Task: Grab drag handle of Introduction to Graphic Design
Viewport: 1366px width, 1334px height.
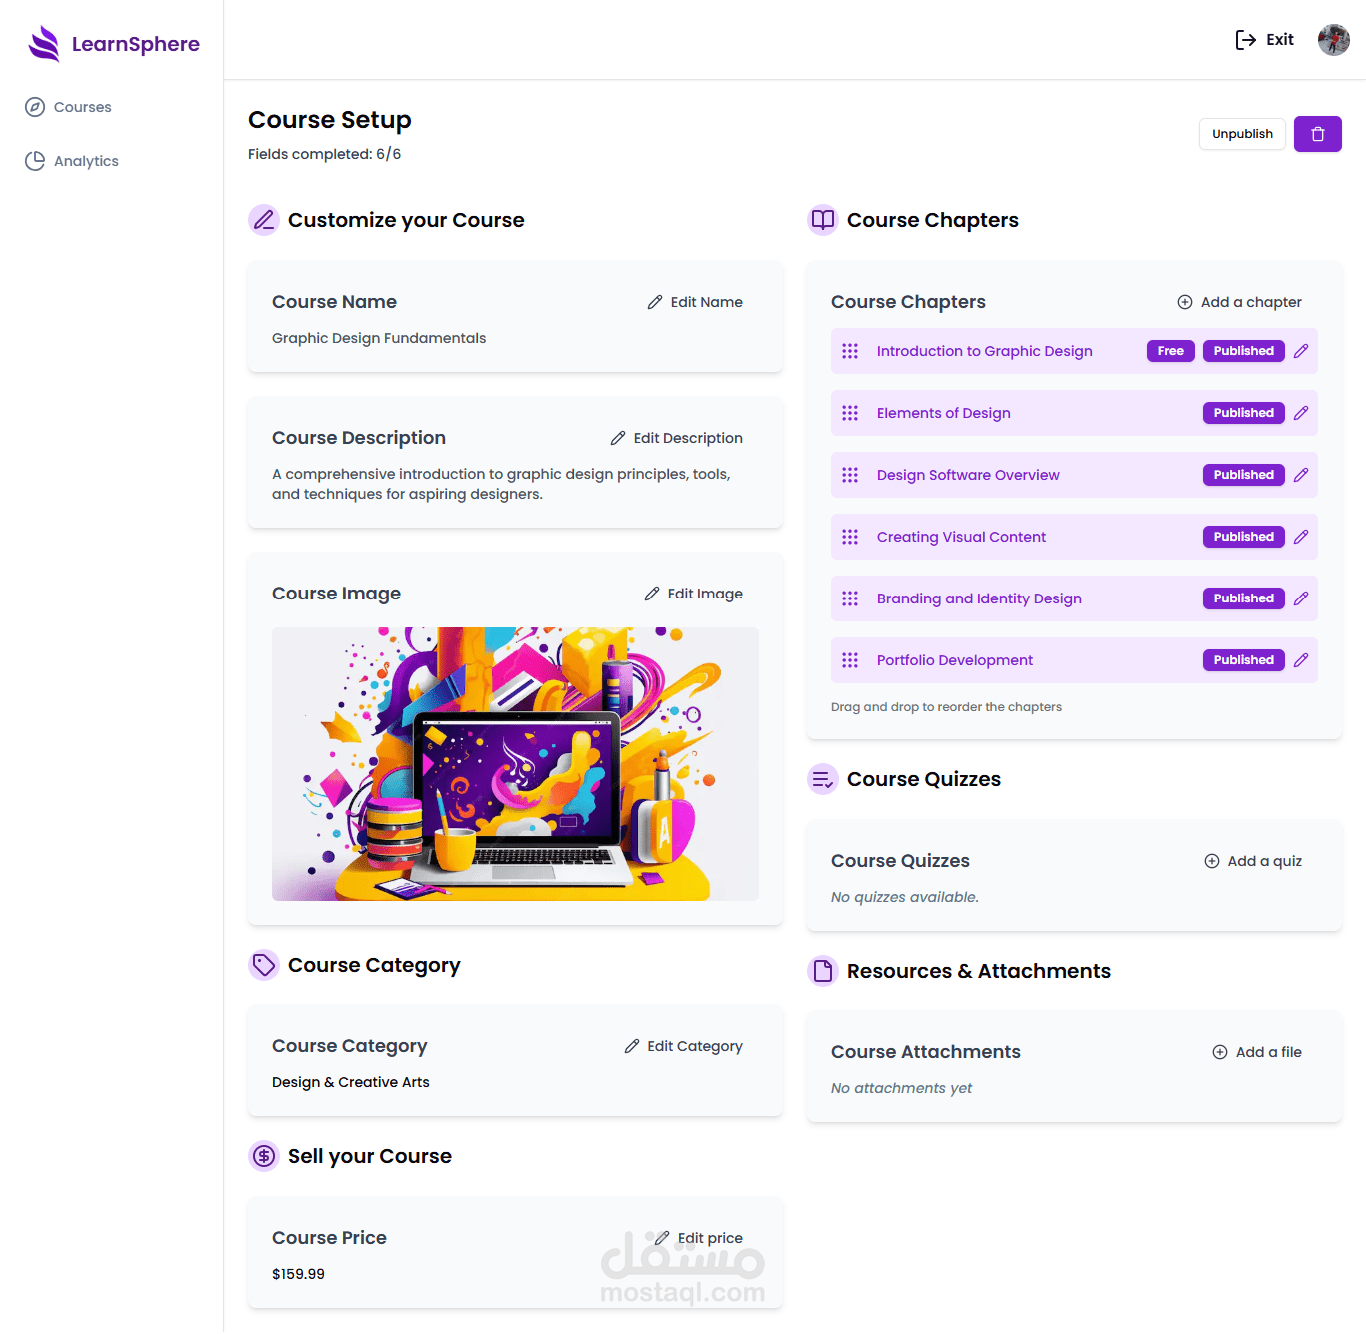Action: pos(850,351)
